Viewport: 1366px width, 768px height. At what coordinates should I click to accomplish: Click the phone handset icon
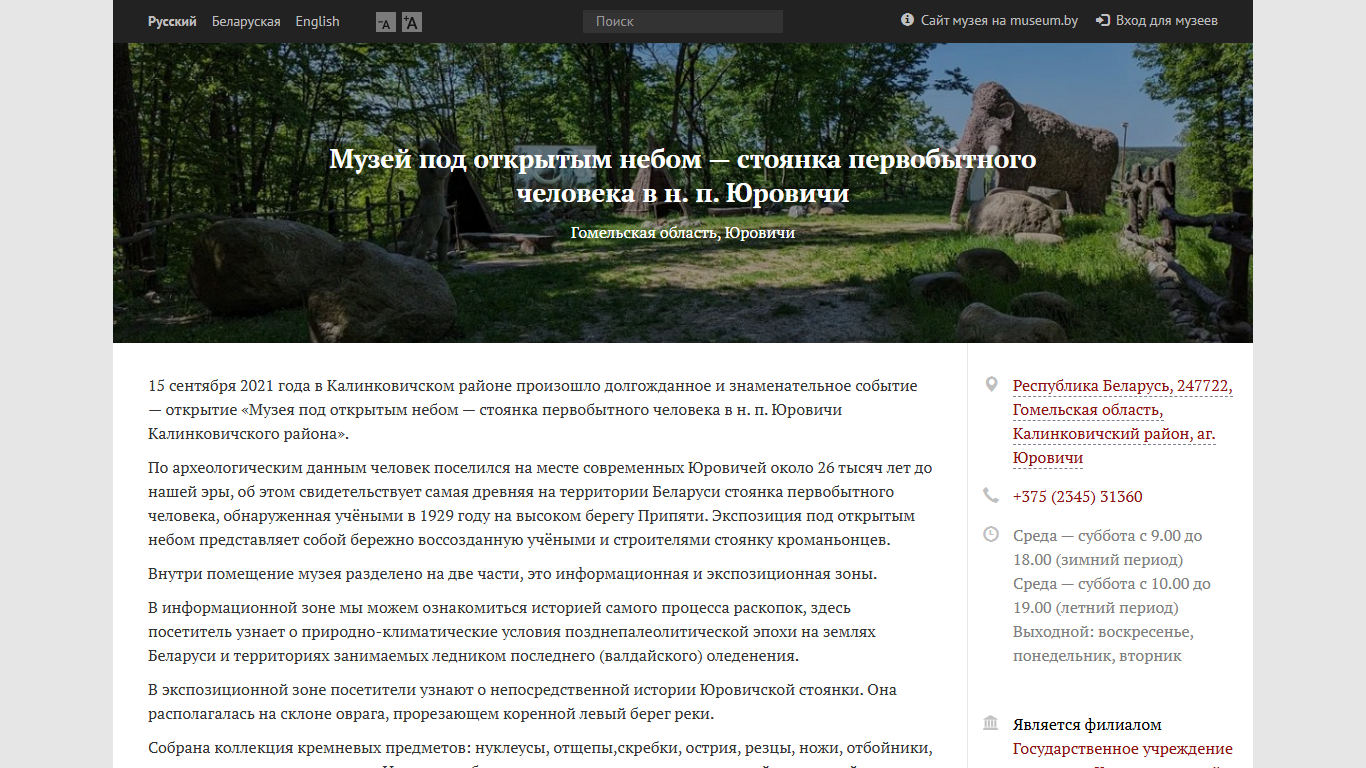(x=991, y=496)
